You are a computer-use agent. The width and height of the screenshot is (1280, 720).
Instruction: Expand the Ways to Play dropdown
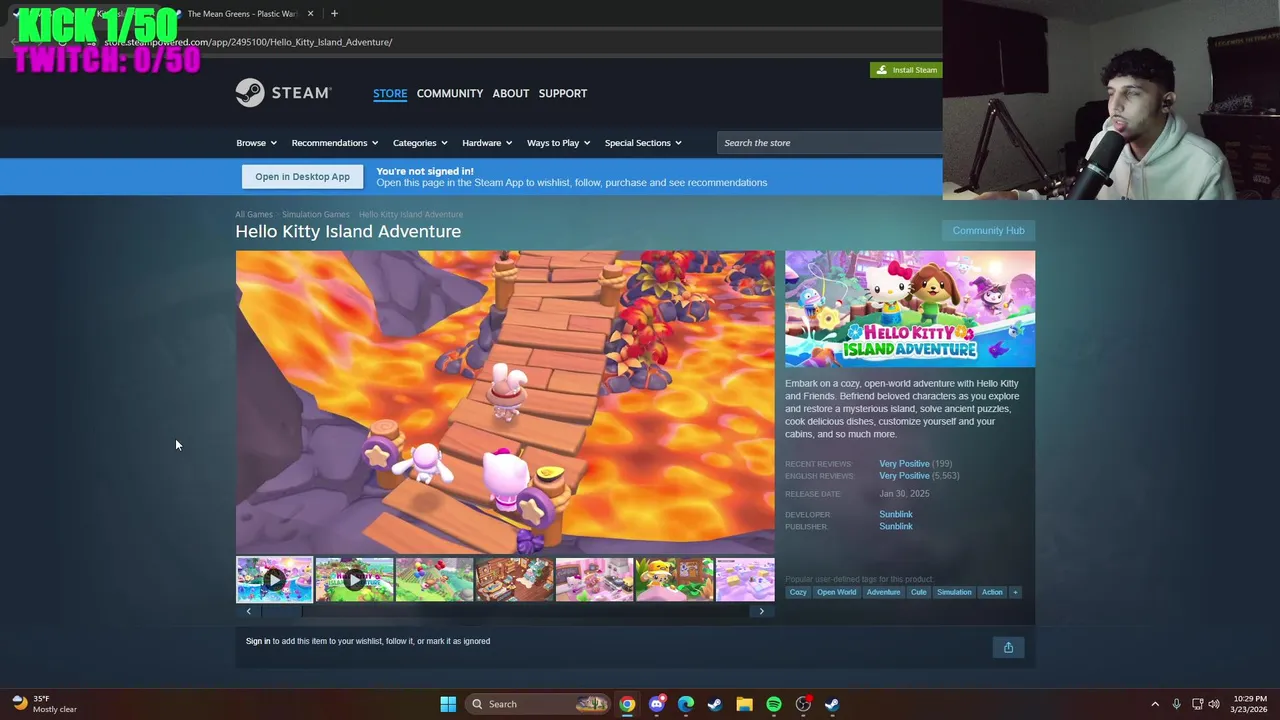(558, 143)
